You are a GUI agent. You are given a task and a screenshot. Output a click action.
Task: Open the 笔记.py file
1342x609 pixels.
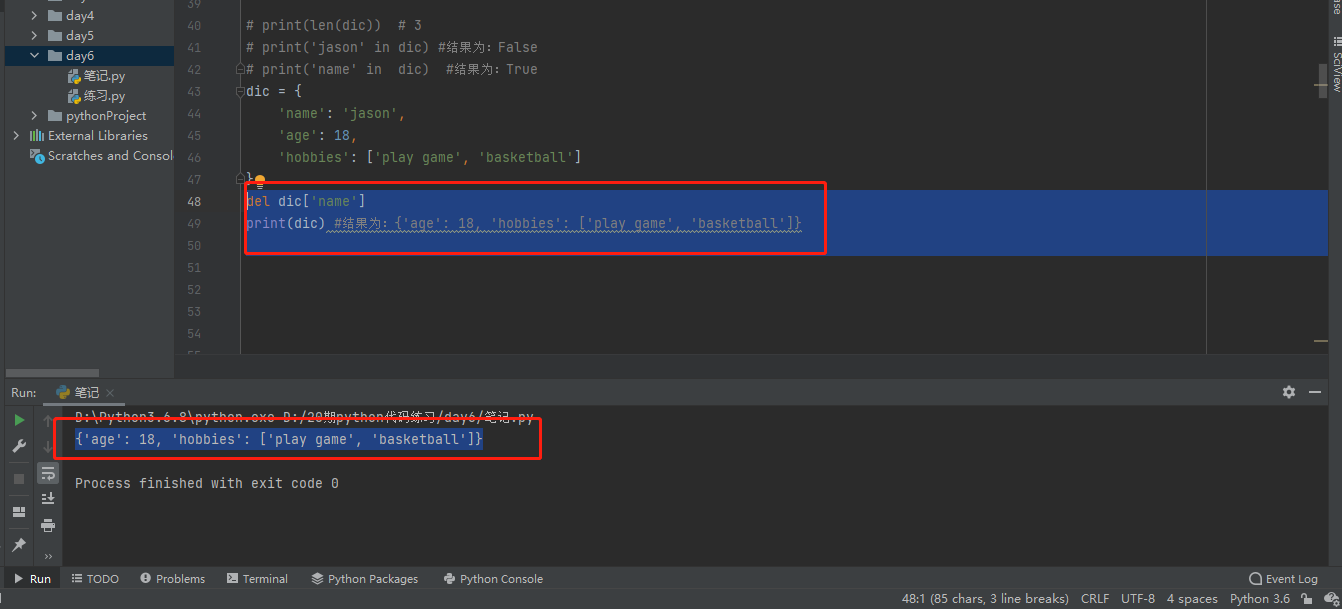click(x=96, y=76)
